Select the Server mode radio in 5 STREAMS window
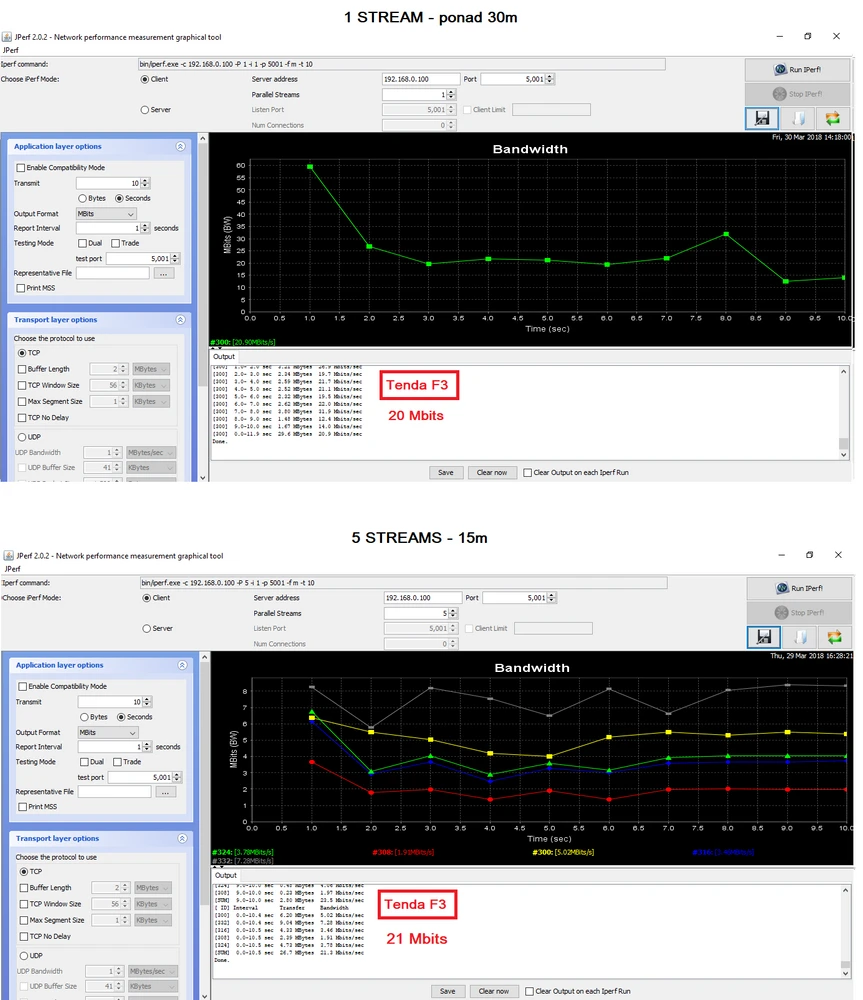The image size is (863, 1000). click(x=147, y=629)
